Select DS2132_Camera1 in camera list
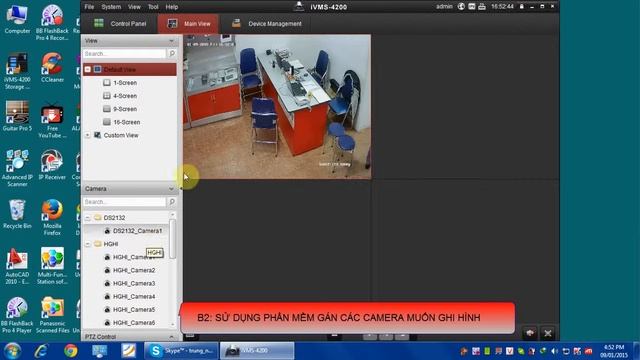Screen dimensions: 640x360 137,231
